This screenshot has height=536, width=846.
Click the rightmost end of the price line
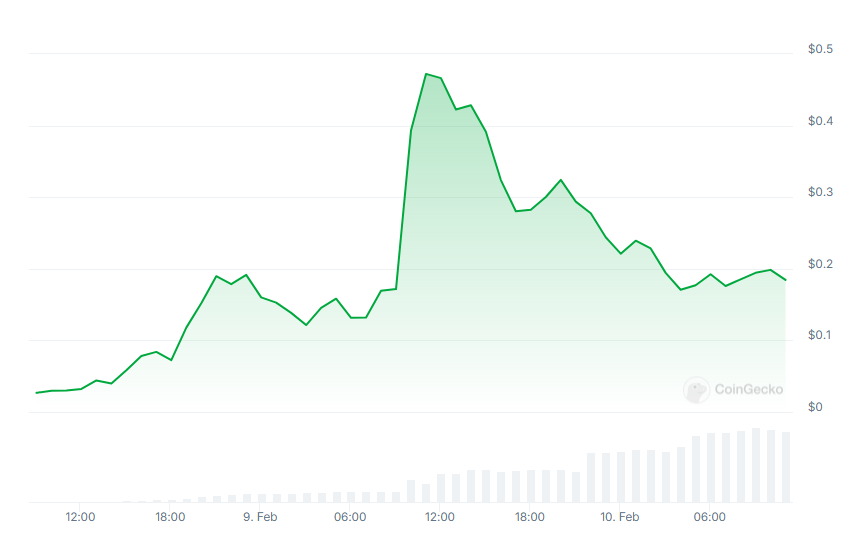(785, 280)
